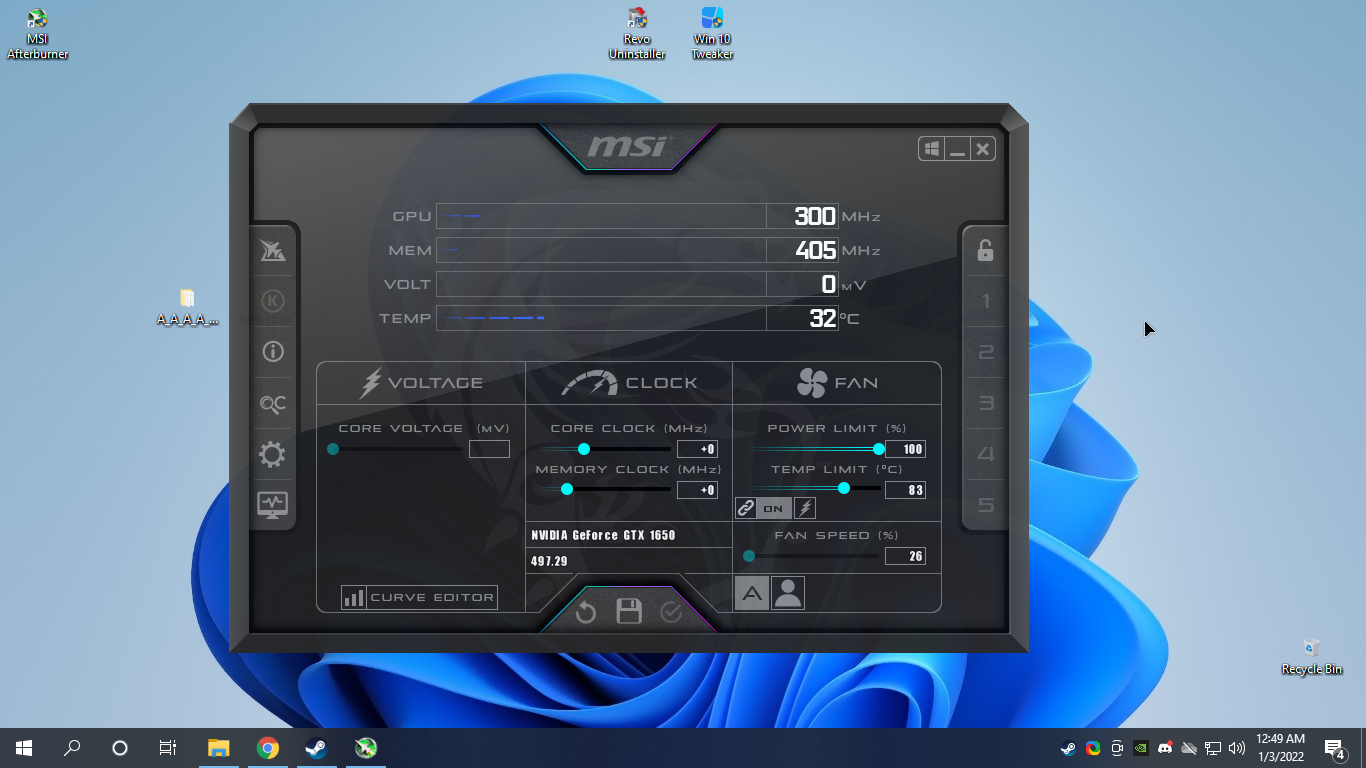Viewport: 1366px width, 768px height.
Task: Click the Core Voltage slider handle
Action: tap(333, 449)
